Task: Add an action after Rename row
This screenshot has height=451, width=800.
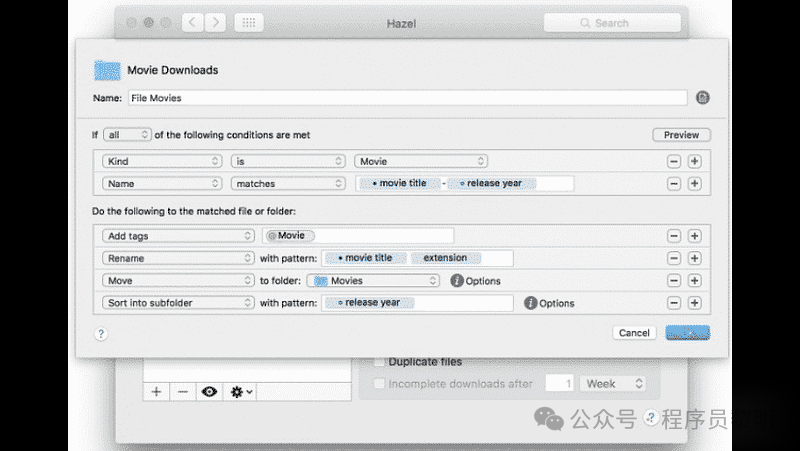Action: 694,258
